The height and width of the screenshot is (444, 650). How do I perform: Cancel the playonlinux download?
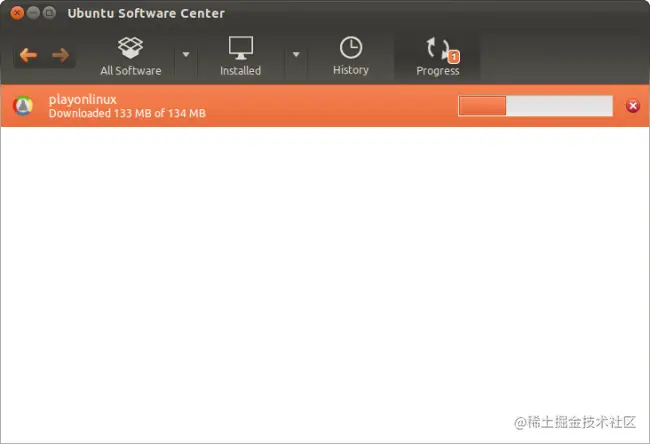click(633, 106)
